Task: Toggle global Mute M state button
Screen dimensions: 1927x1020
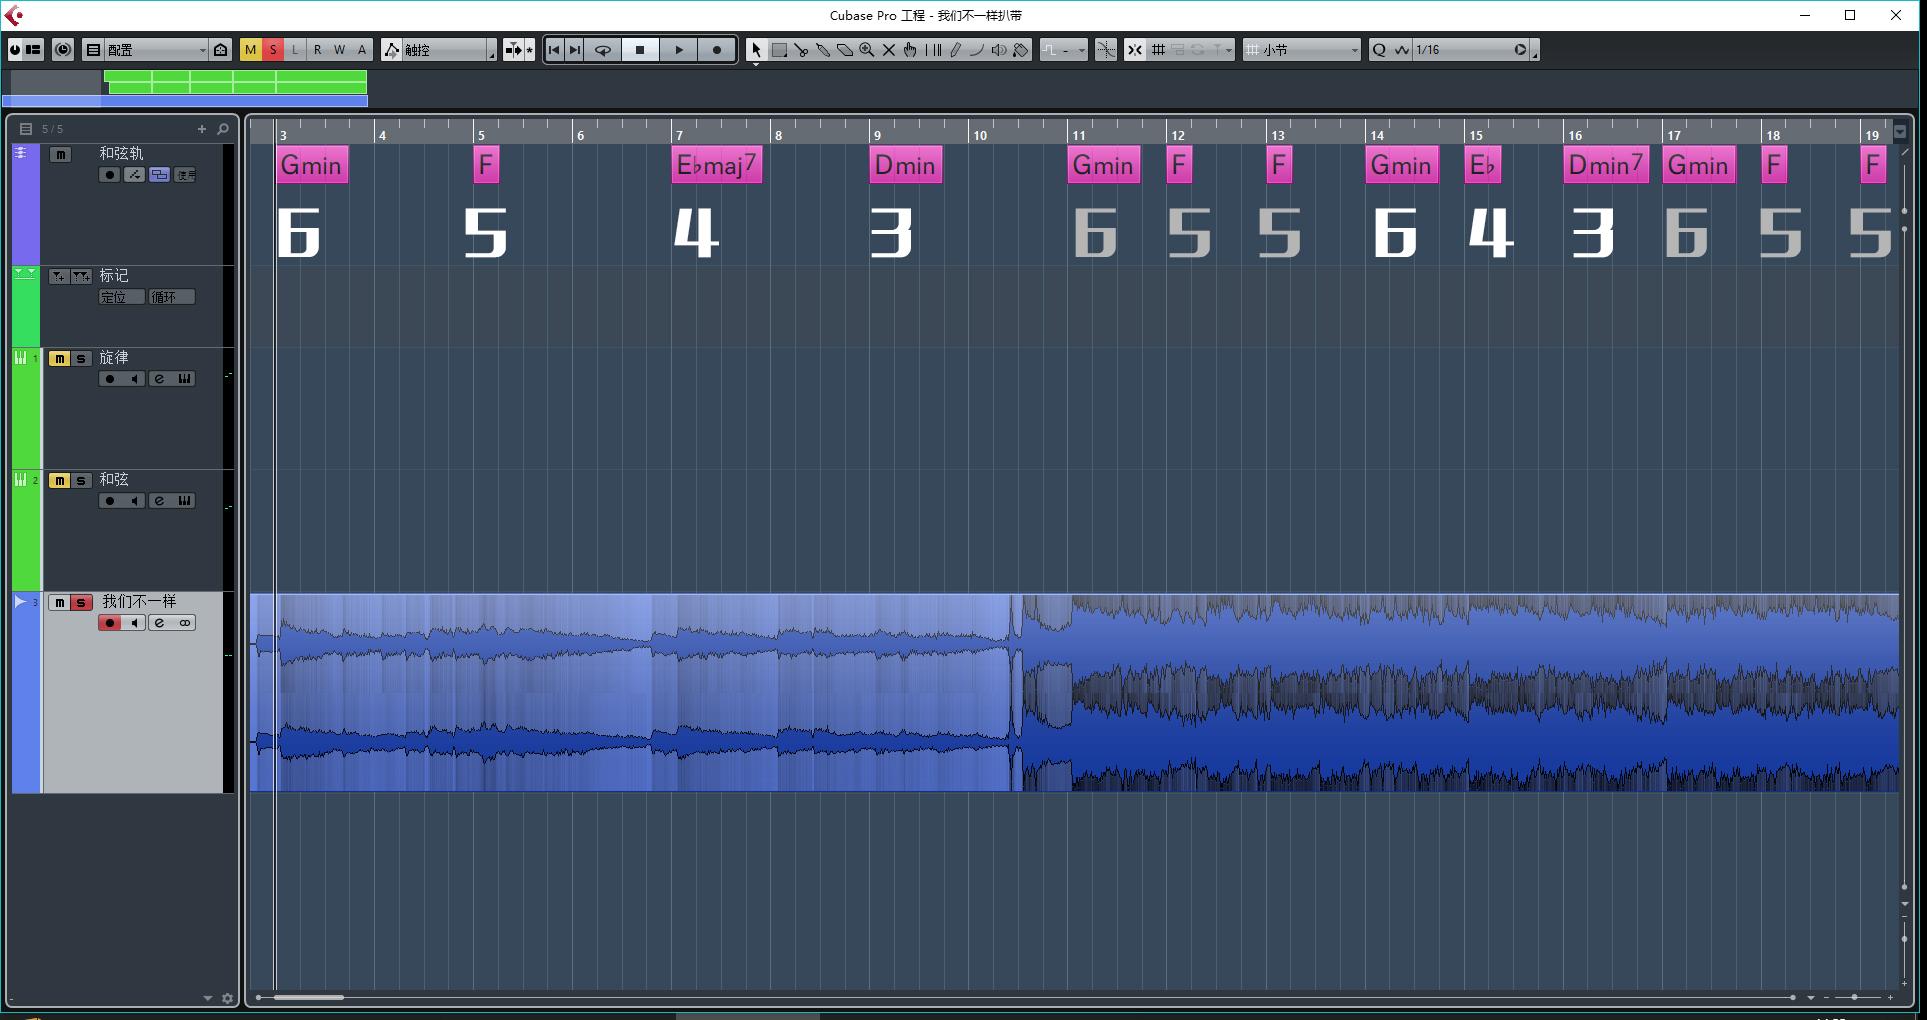Action: pyautogui.click(x=250, y=49)
